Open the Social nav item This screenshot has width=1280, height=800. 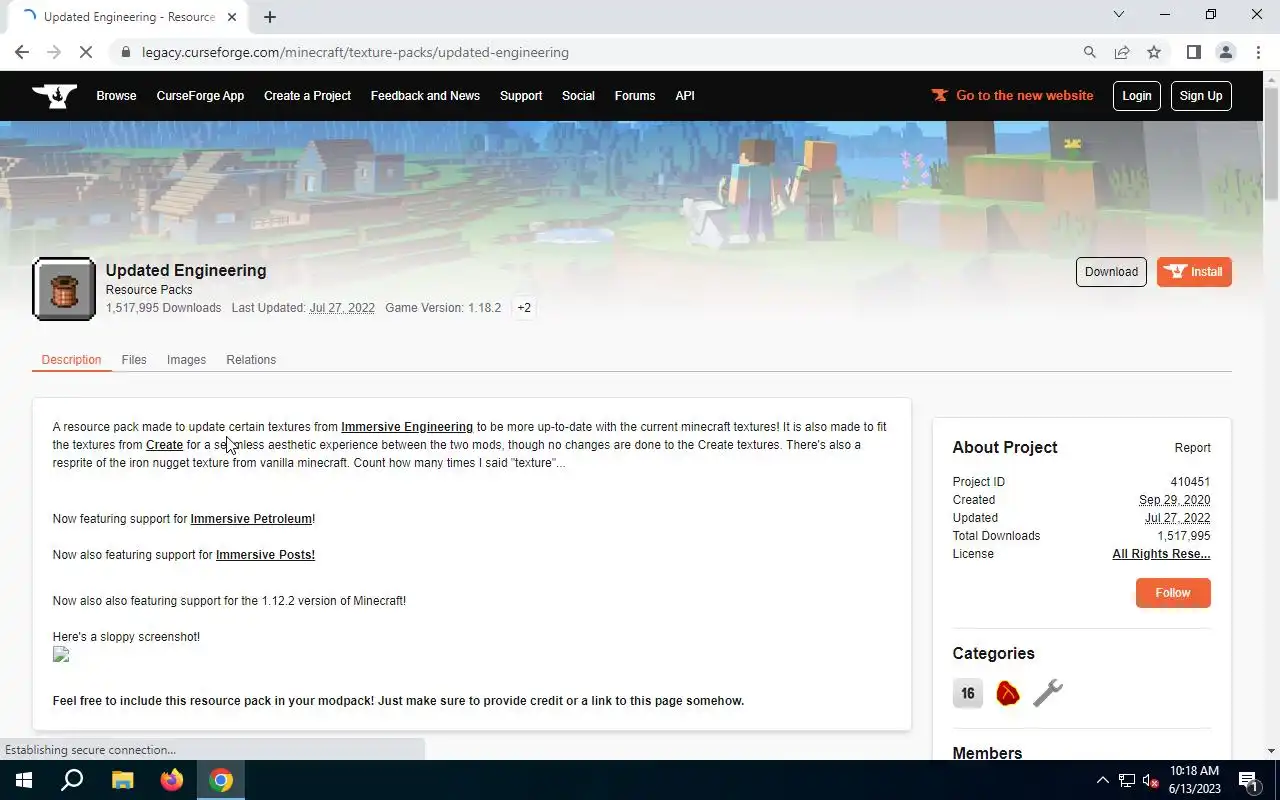[578, 96]
